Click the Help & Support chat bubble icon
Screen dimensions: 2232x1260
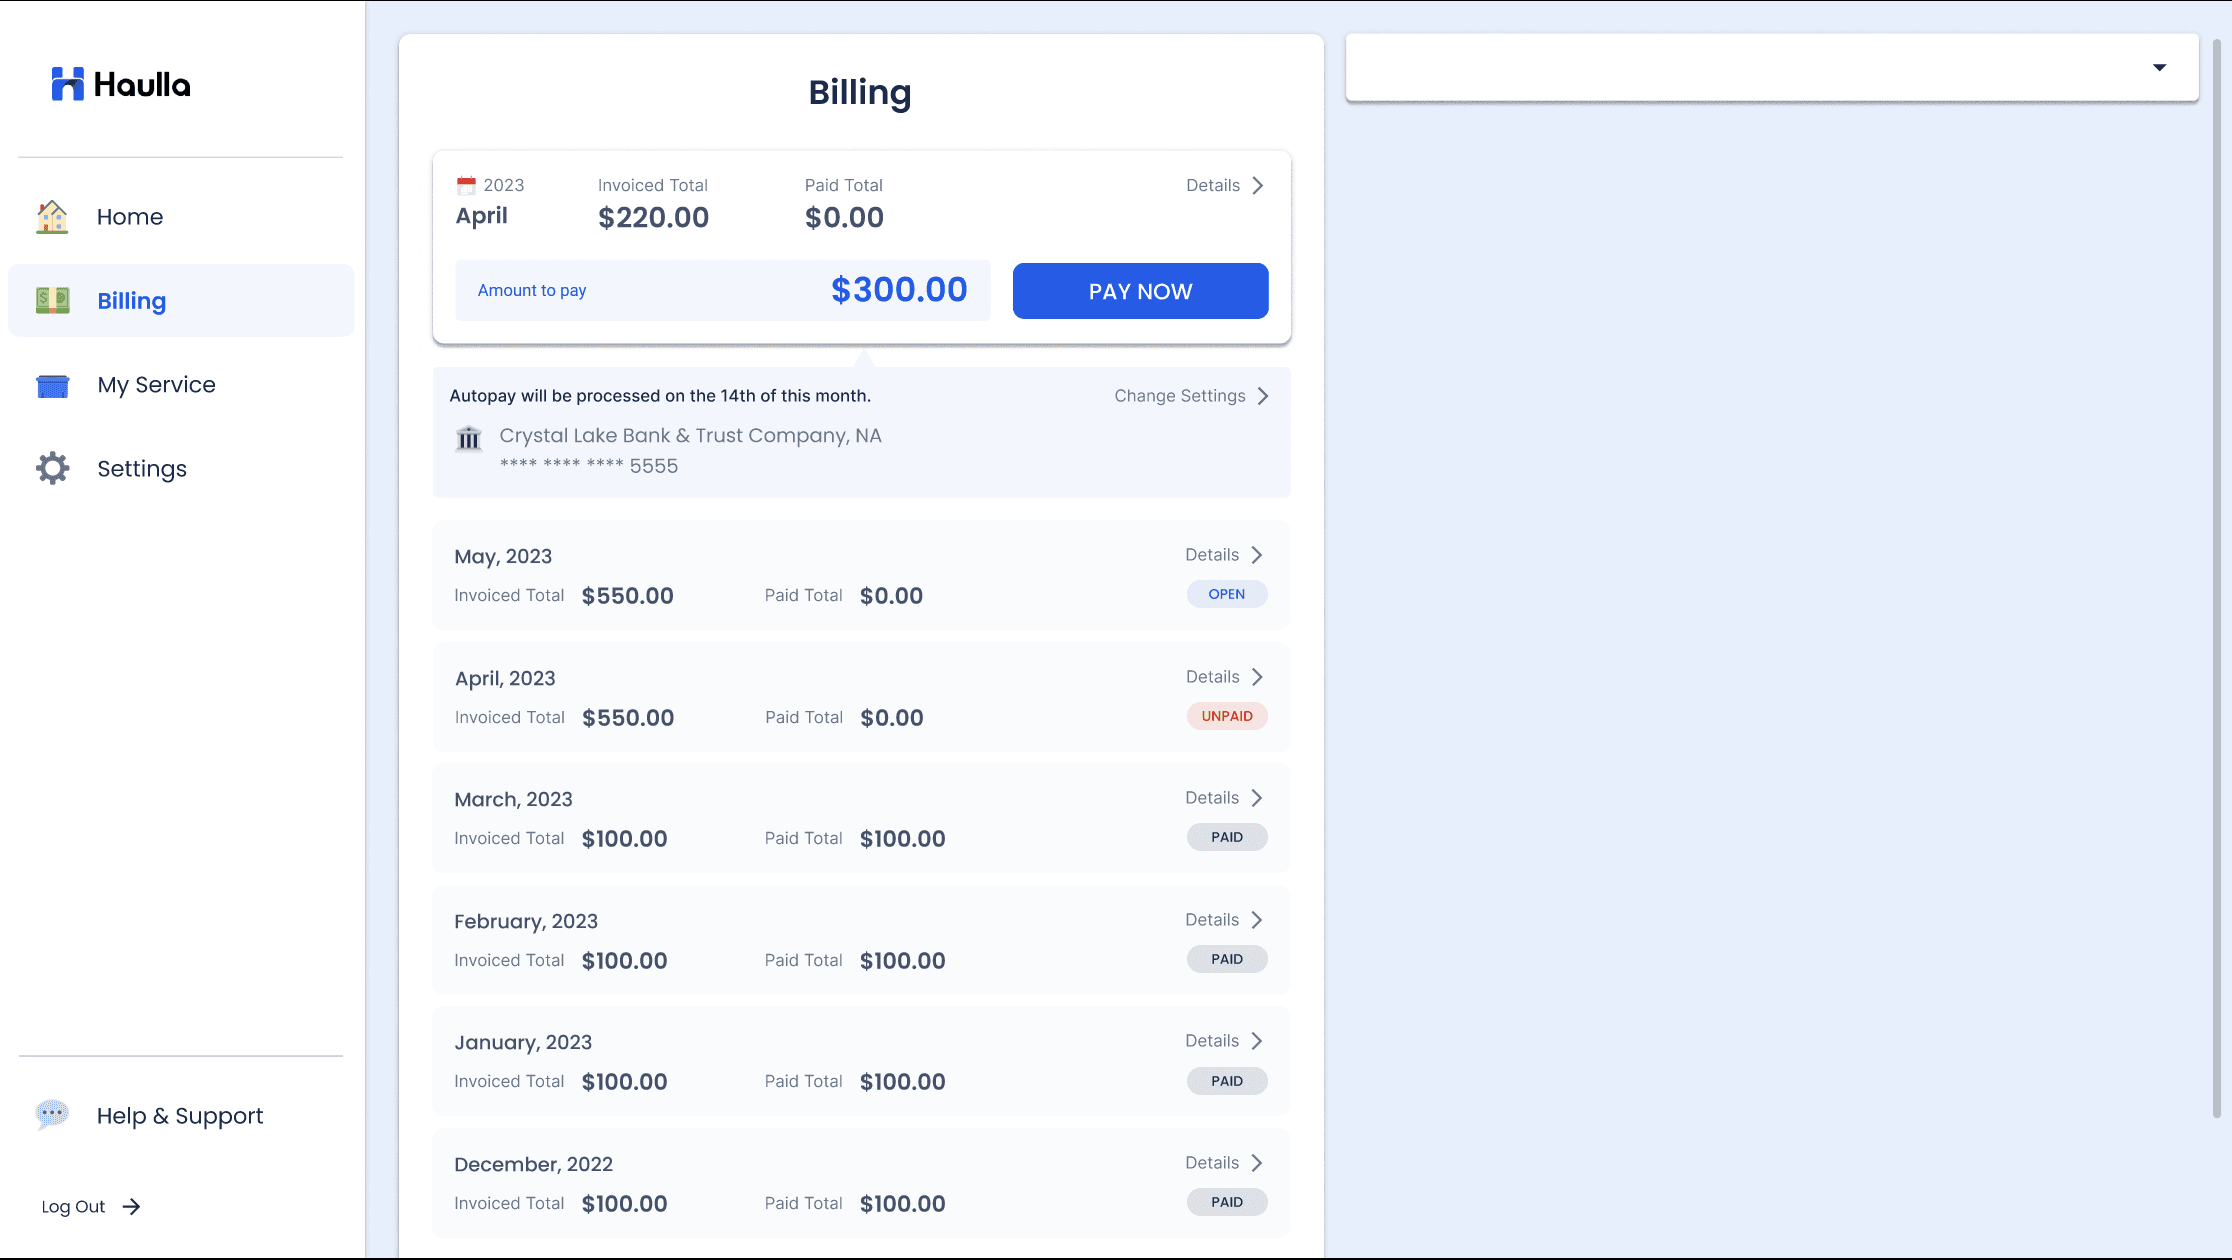coord(52,1114)
